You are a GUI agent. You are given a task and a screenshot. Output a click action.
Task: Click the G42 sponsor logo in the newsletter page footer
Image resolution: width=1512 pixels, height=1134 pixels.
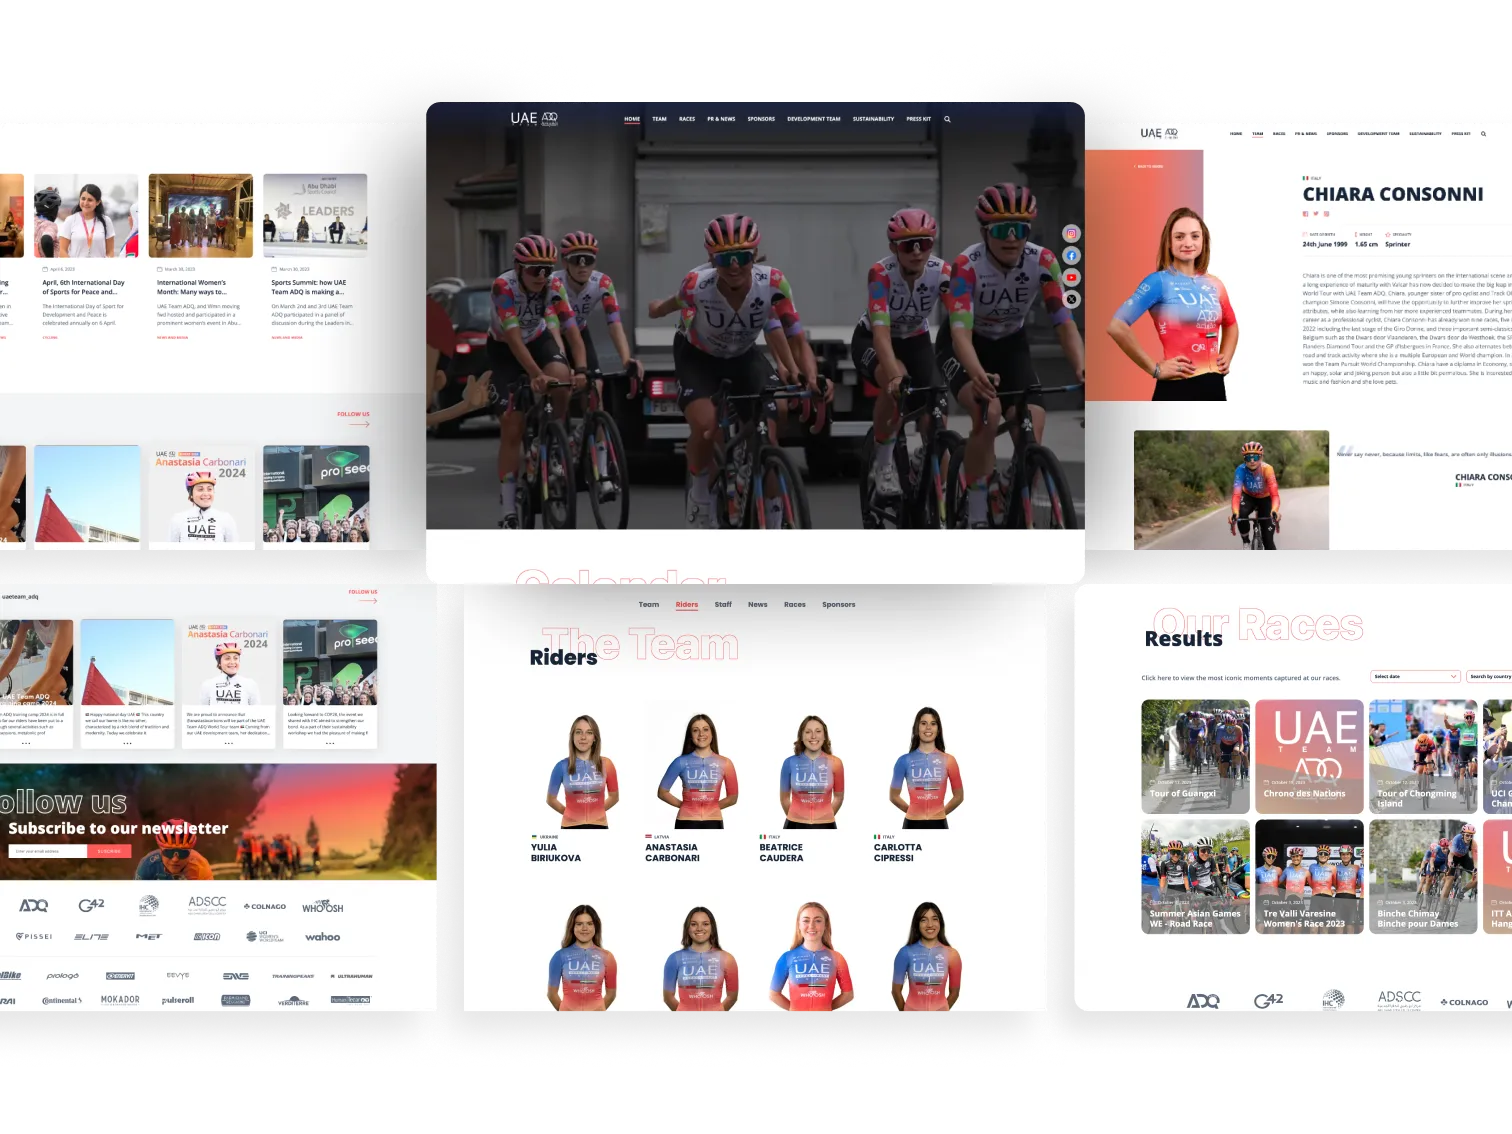click(x=91, y=905)
